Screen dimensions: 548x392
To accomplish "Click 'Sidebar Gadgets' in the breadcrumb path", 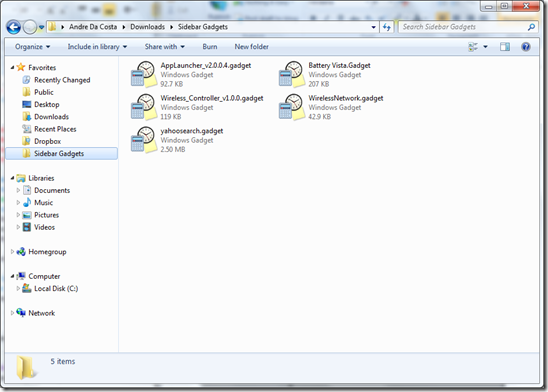I will click(x=203, y=27).
